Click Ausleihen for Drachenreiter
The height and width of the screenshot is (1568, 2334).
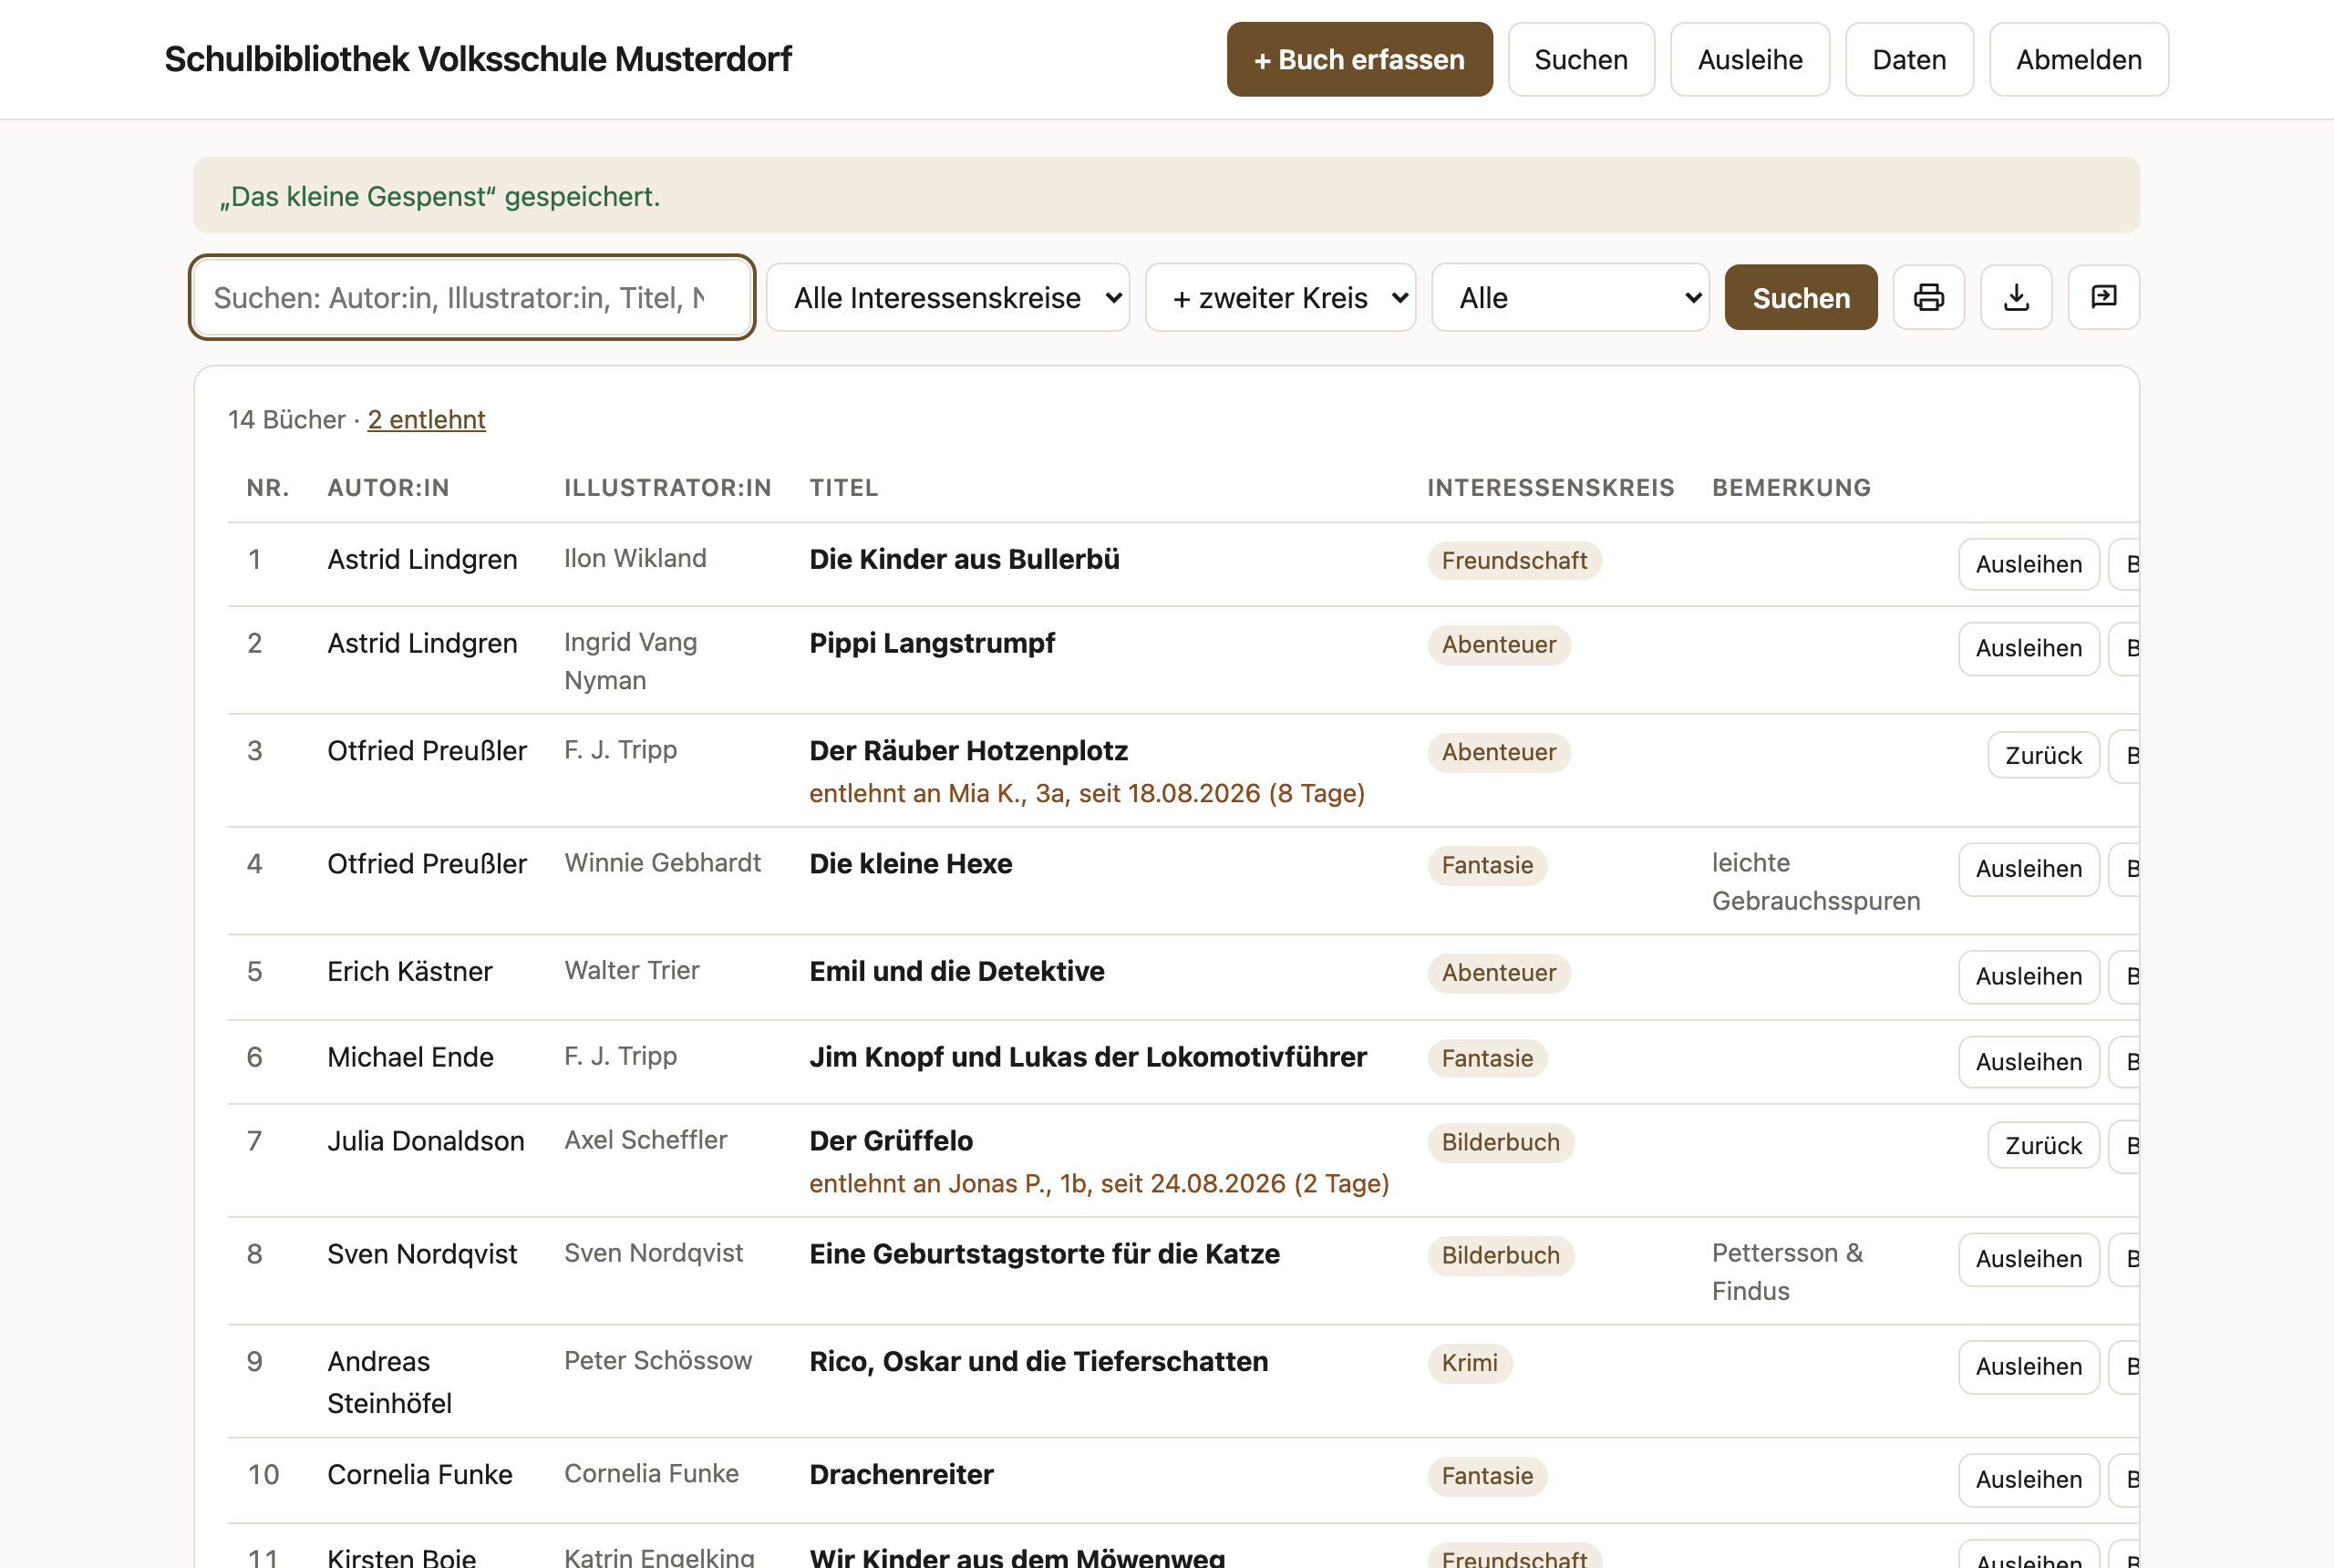click(x=2028, y=1479)
